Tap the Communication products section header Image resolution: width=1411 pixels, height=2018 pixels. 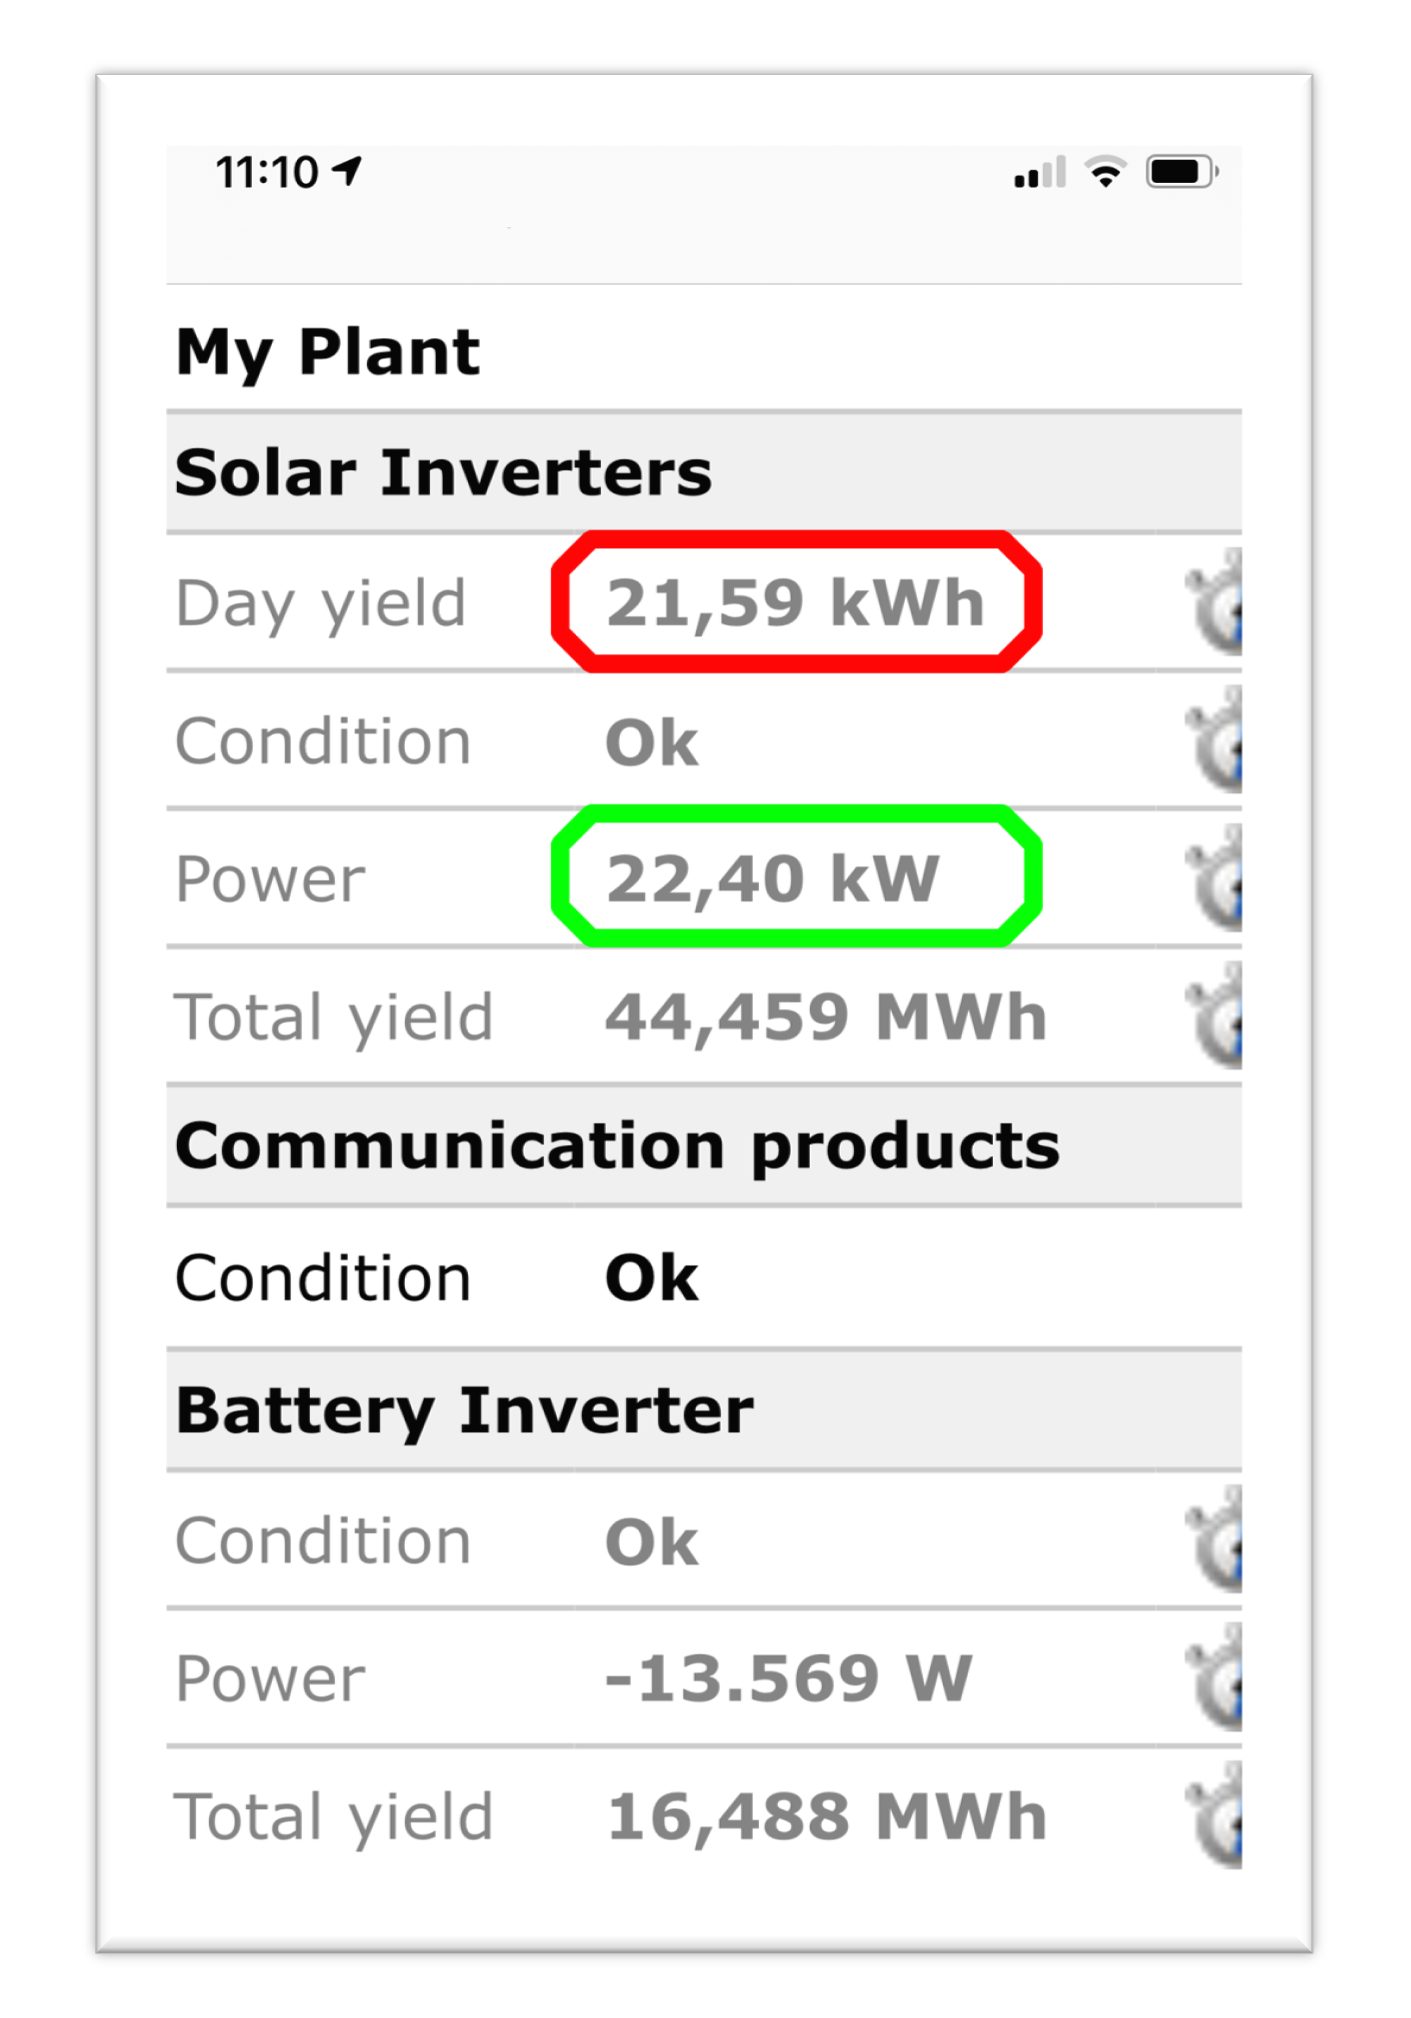(x=617, y=1146)
